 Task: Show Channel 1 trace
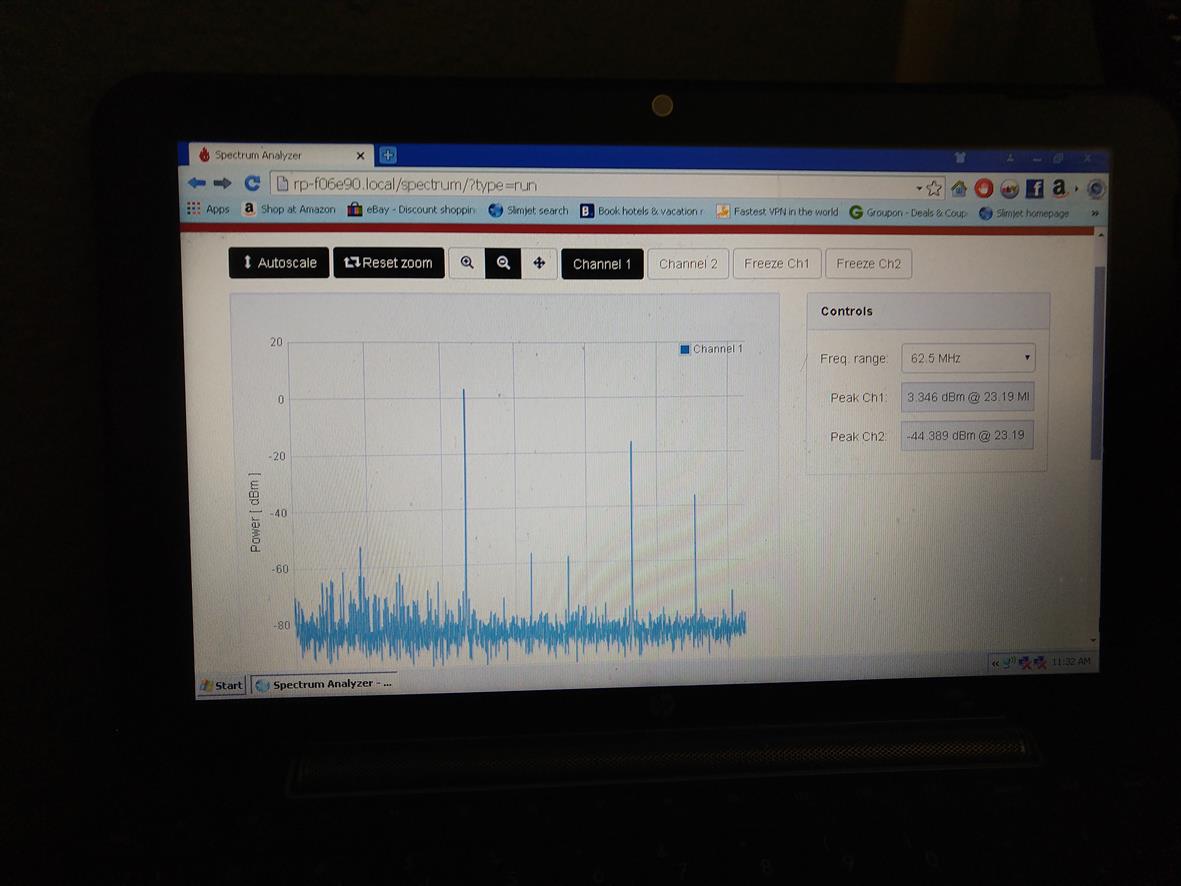click(x=602, y=264)
